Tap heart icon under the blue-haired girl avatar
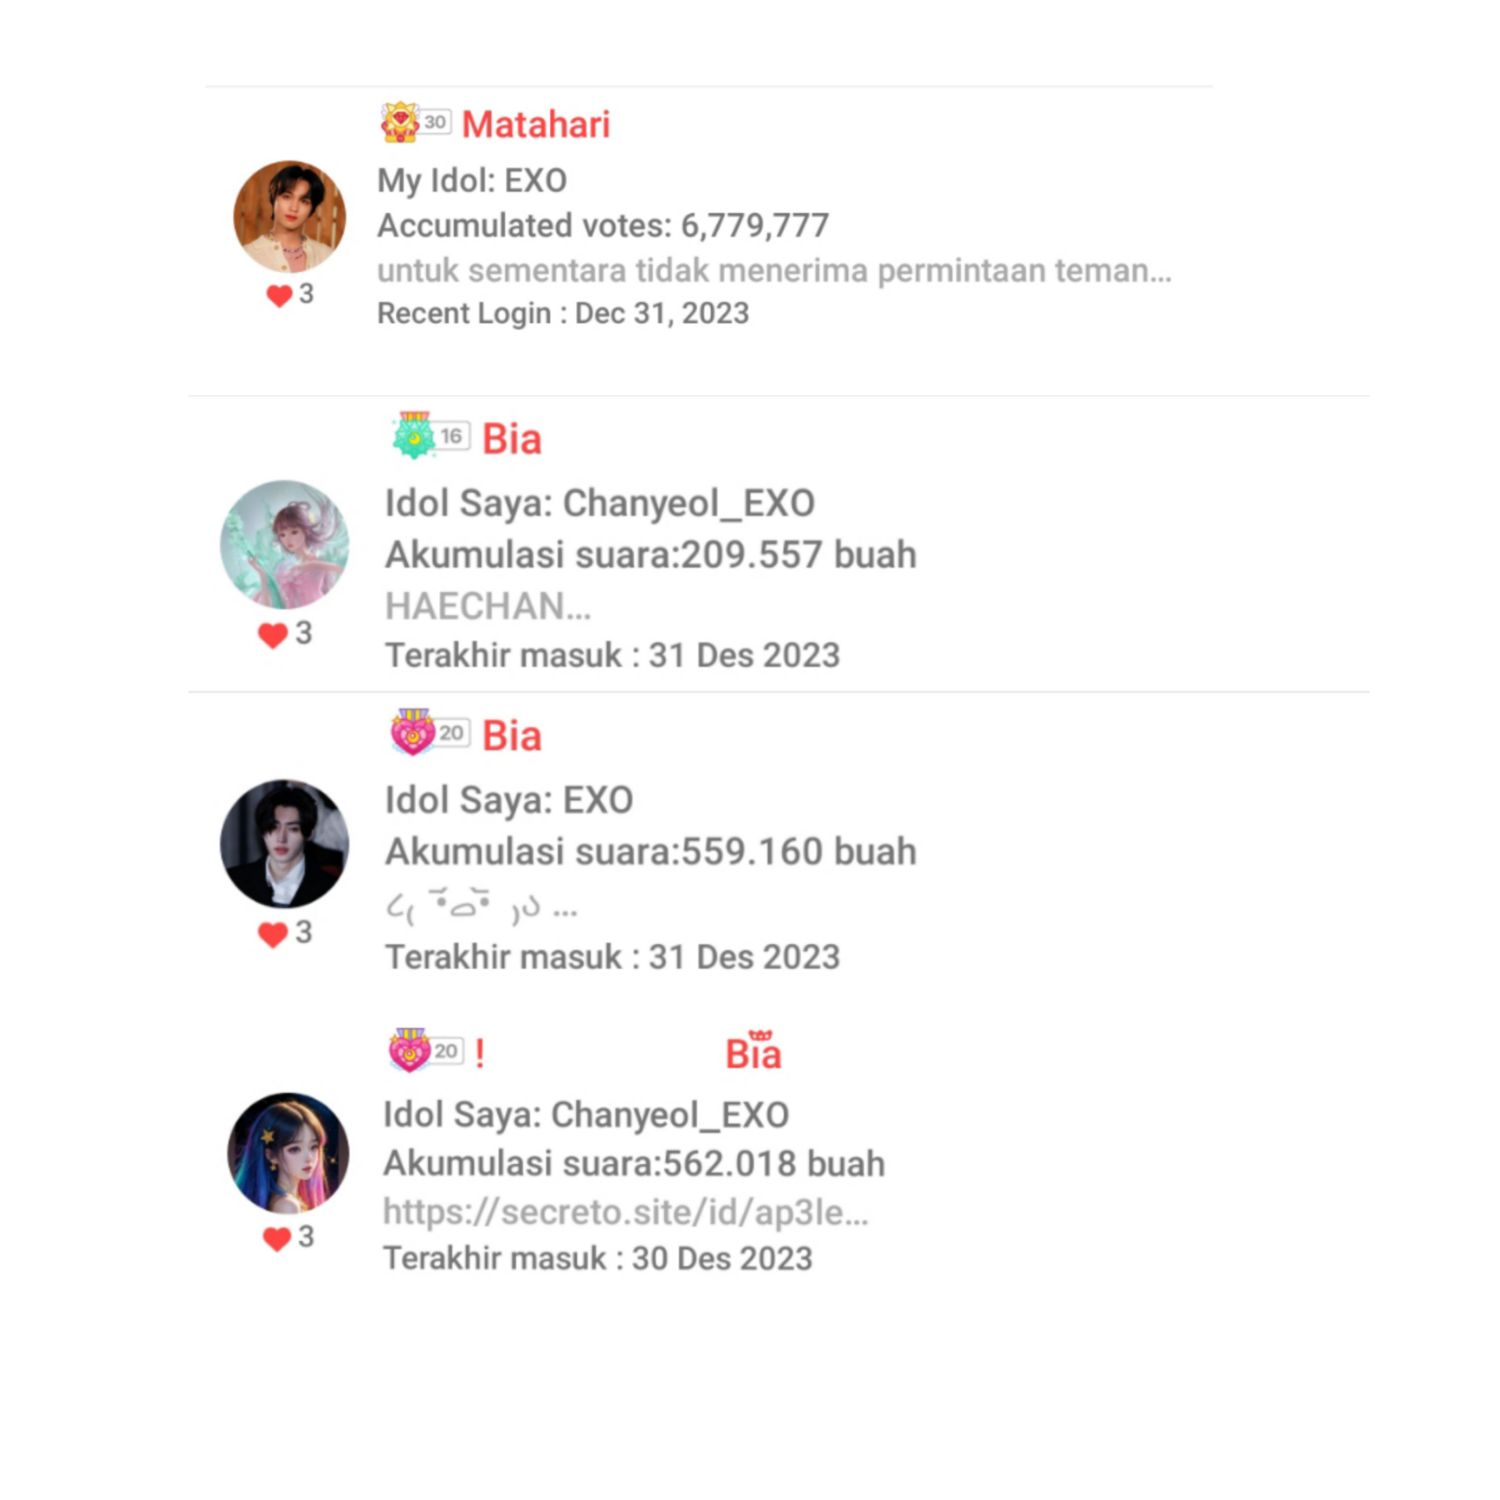 (277, 1238)
